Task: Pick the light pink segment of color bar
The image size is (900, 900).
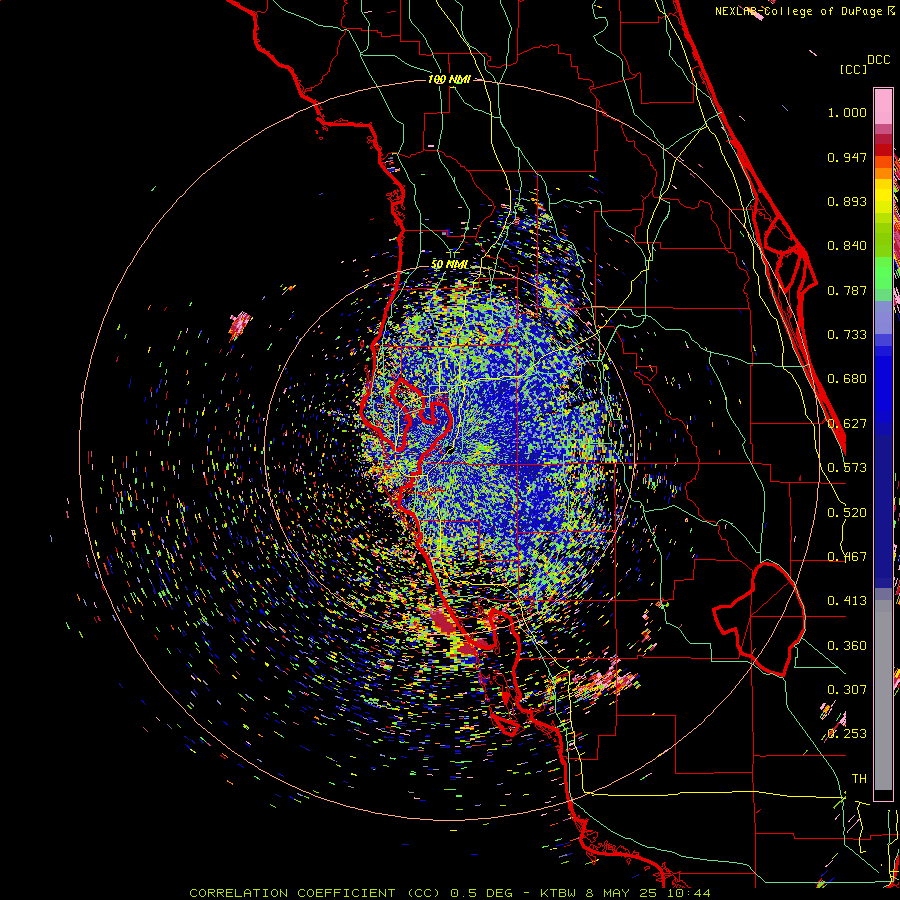Action: (883, 106)
